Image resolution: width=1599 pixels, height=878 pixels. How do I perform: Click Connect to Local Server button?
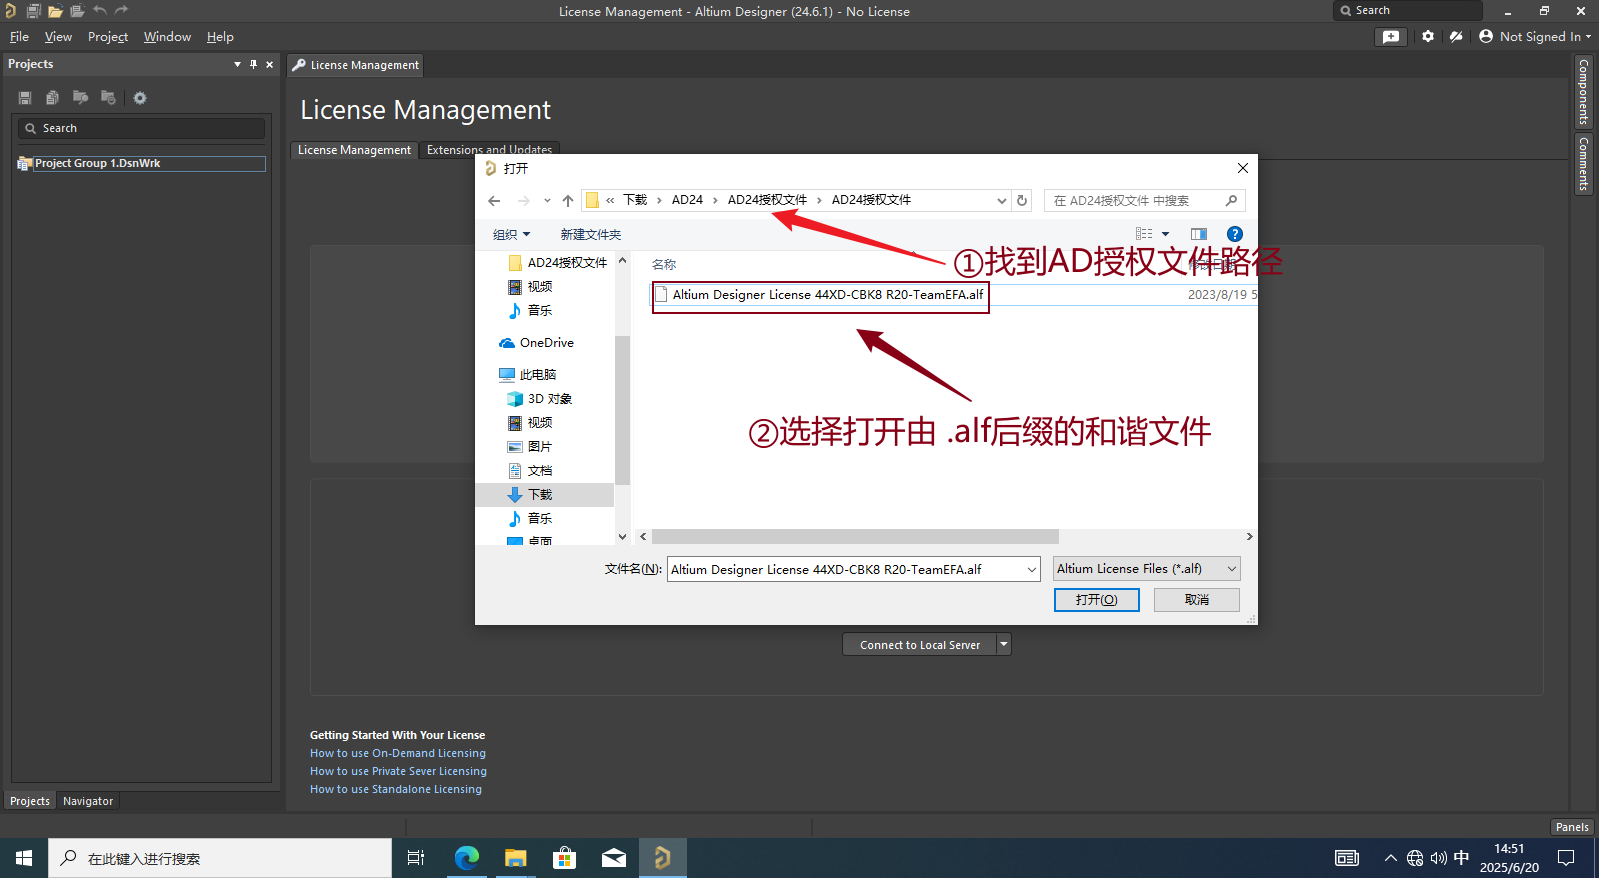[x=920, y=645]
